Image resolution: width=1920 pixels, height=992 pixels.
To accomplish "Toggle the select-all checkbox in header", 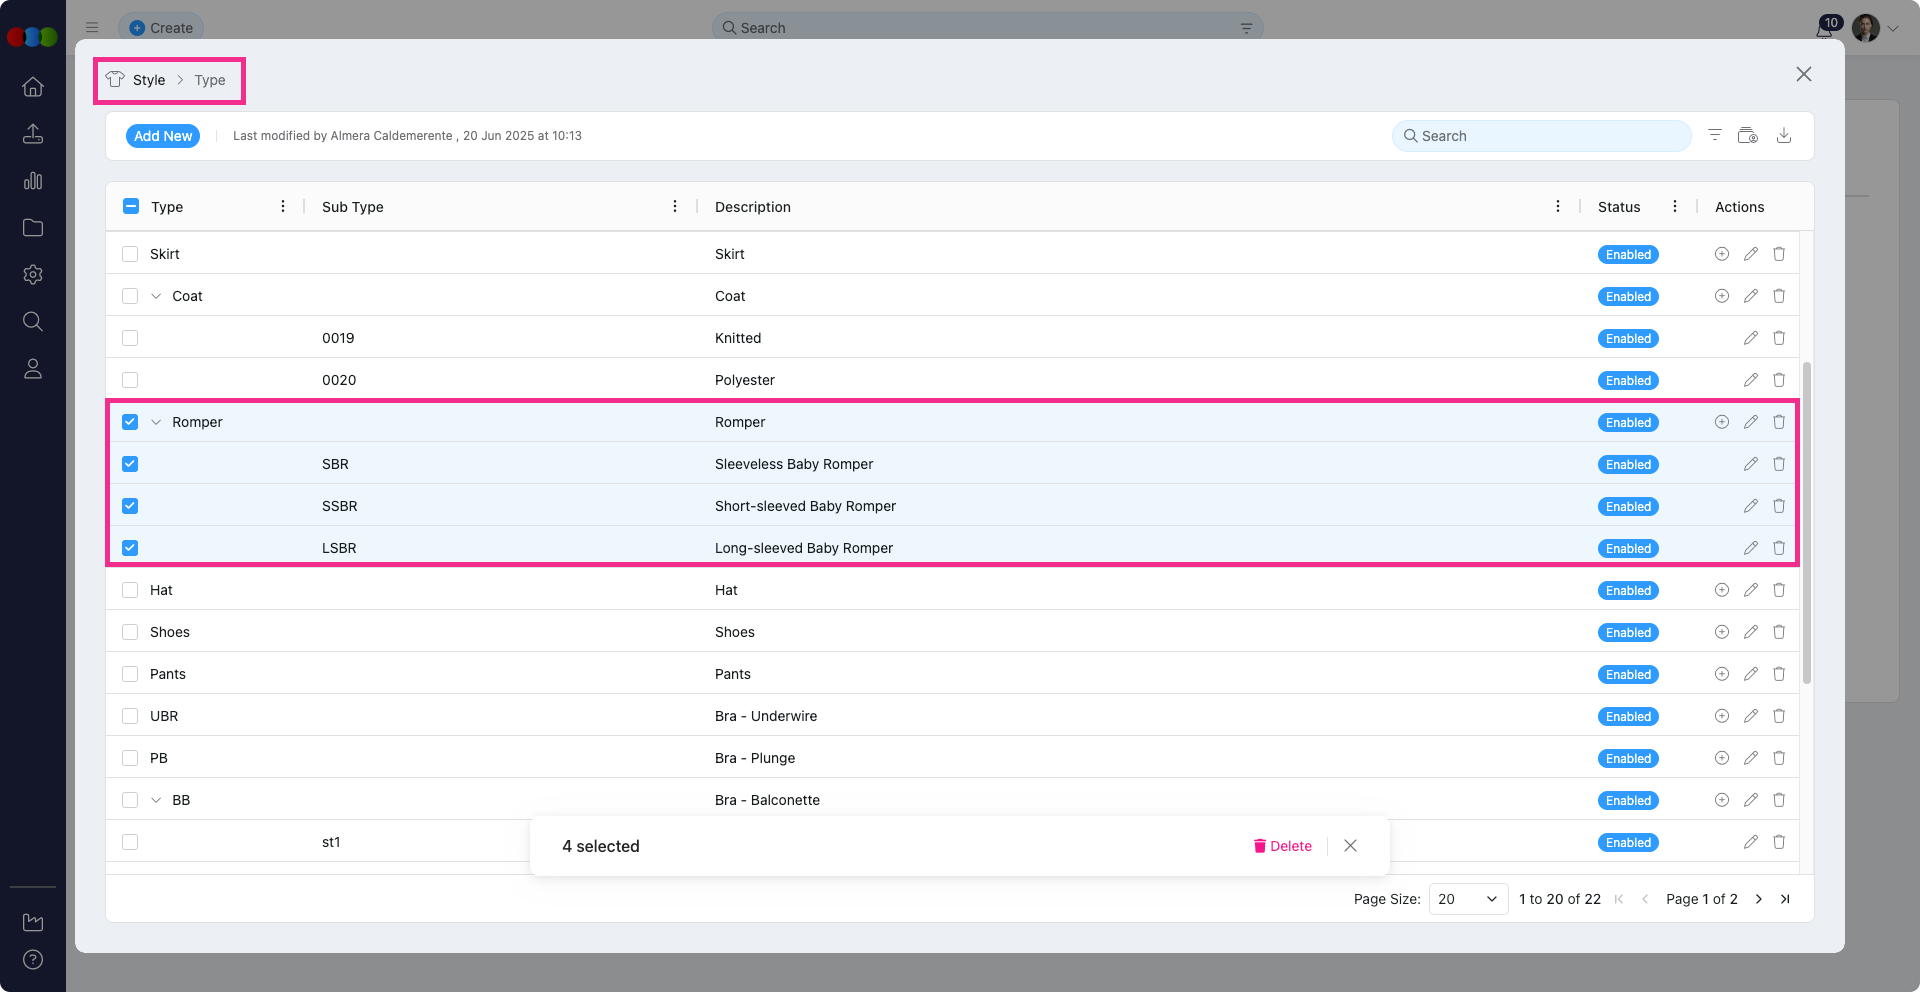I will click(x=130, y=206).
